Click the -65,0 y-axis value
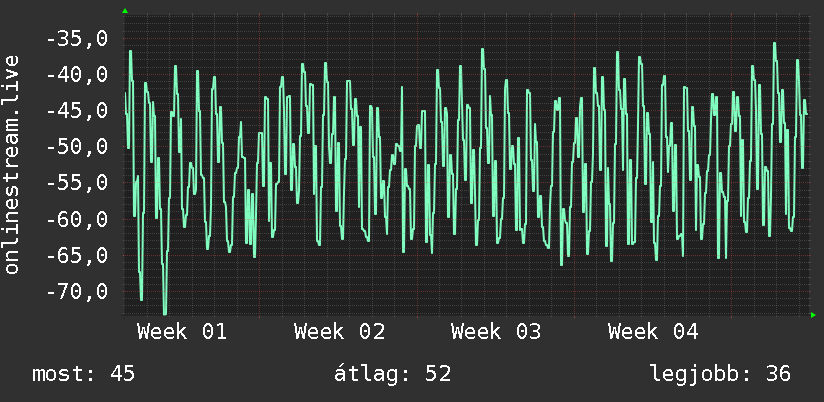Viewport: 824px width, 402px height. click(x=77, y=255)
